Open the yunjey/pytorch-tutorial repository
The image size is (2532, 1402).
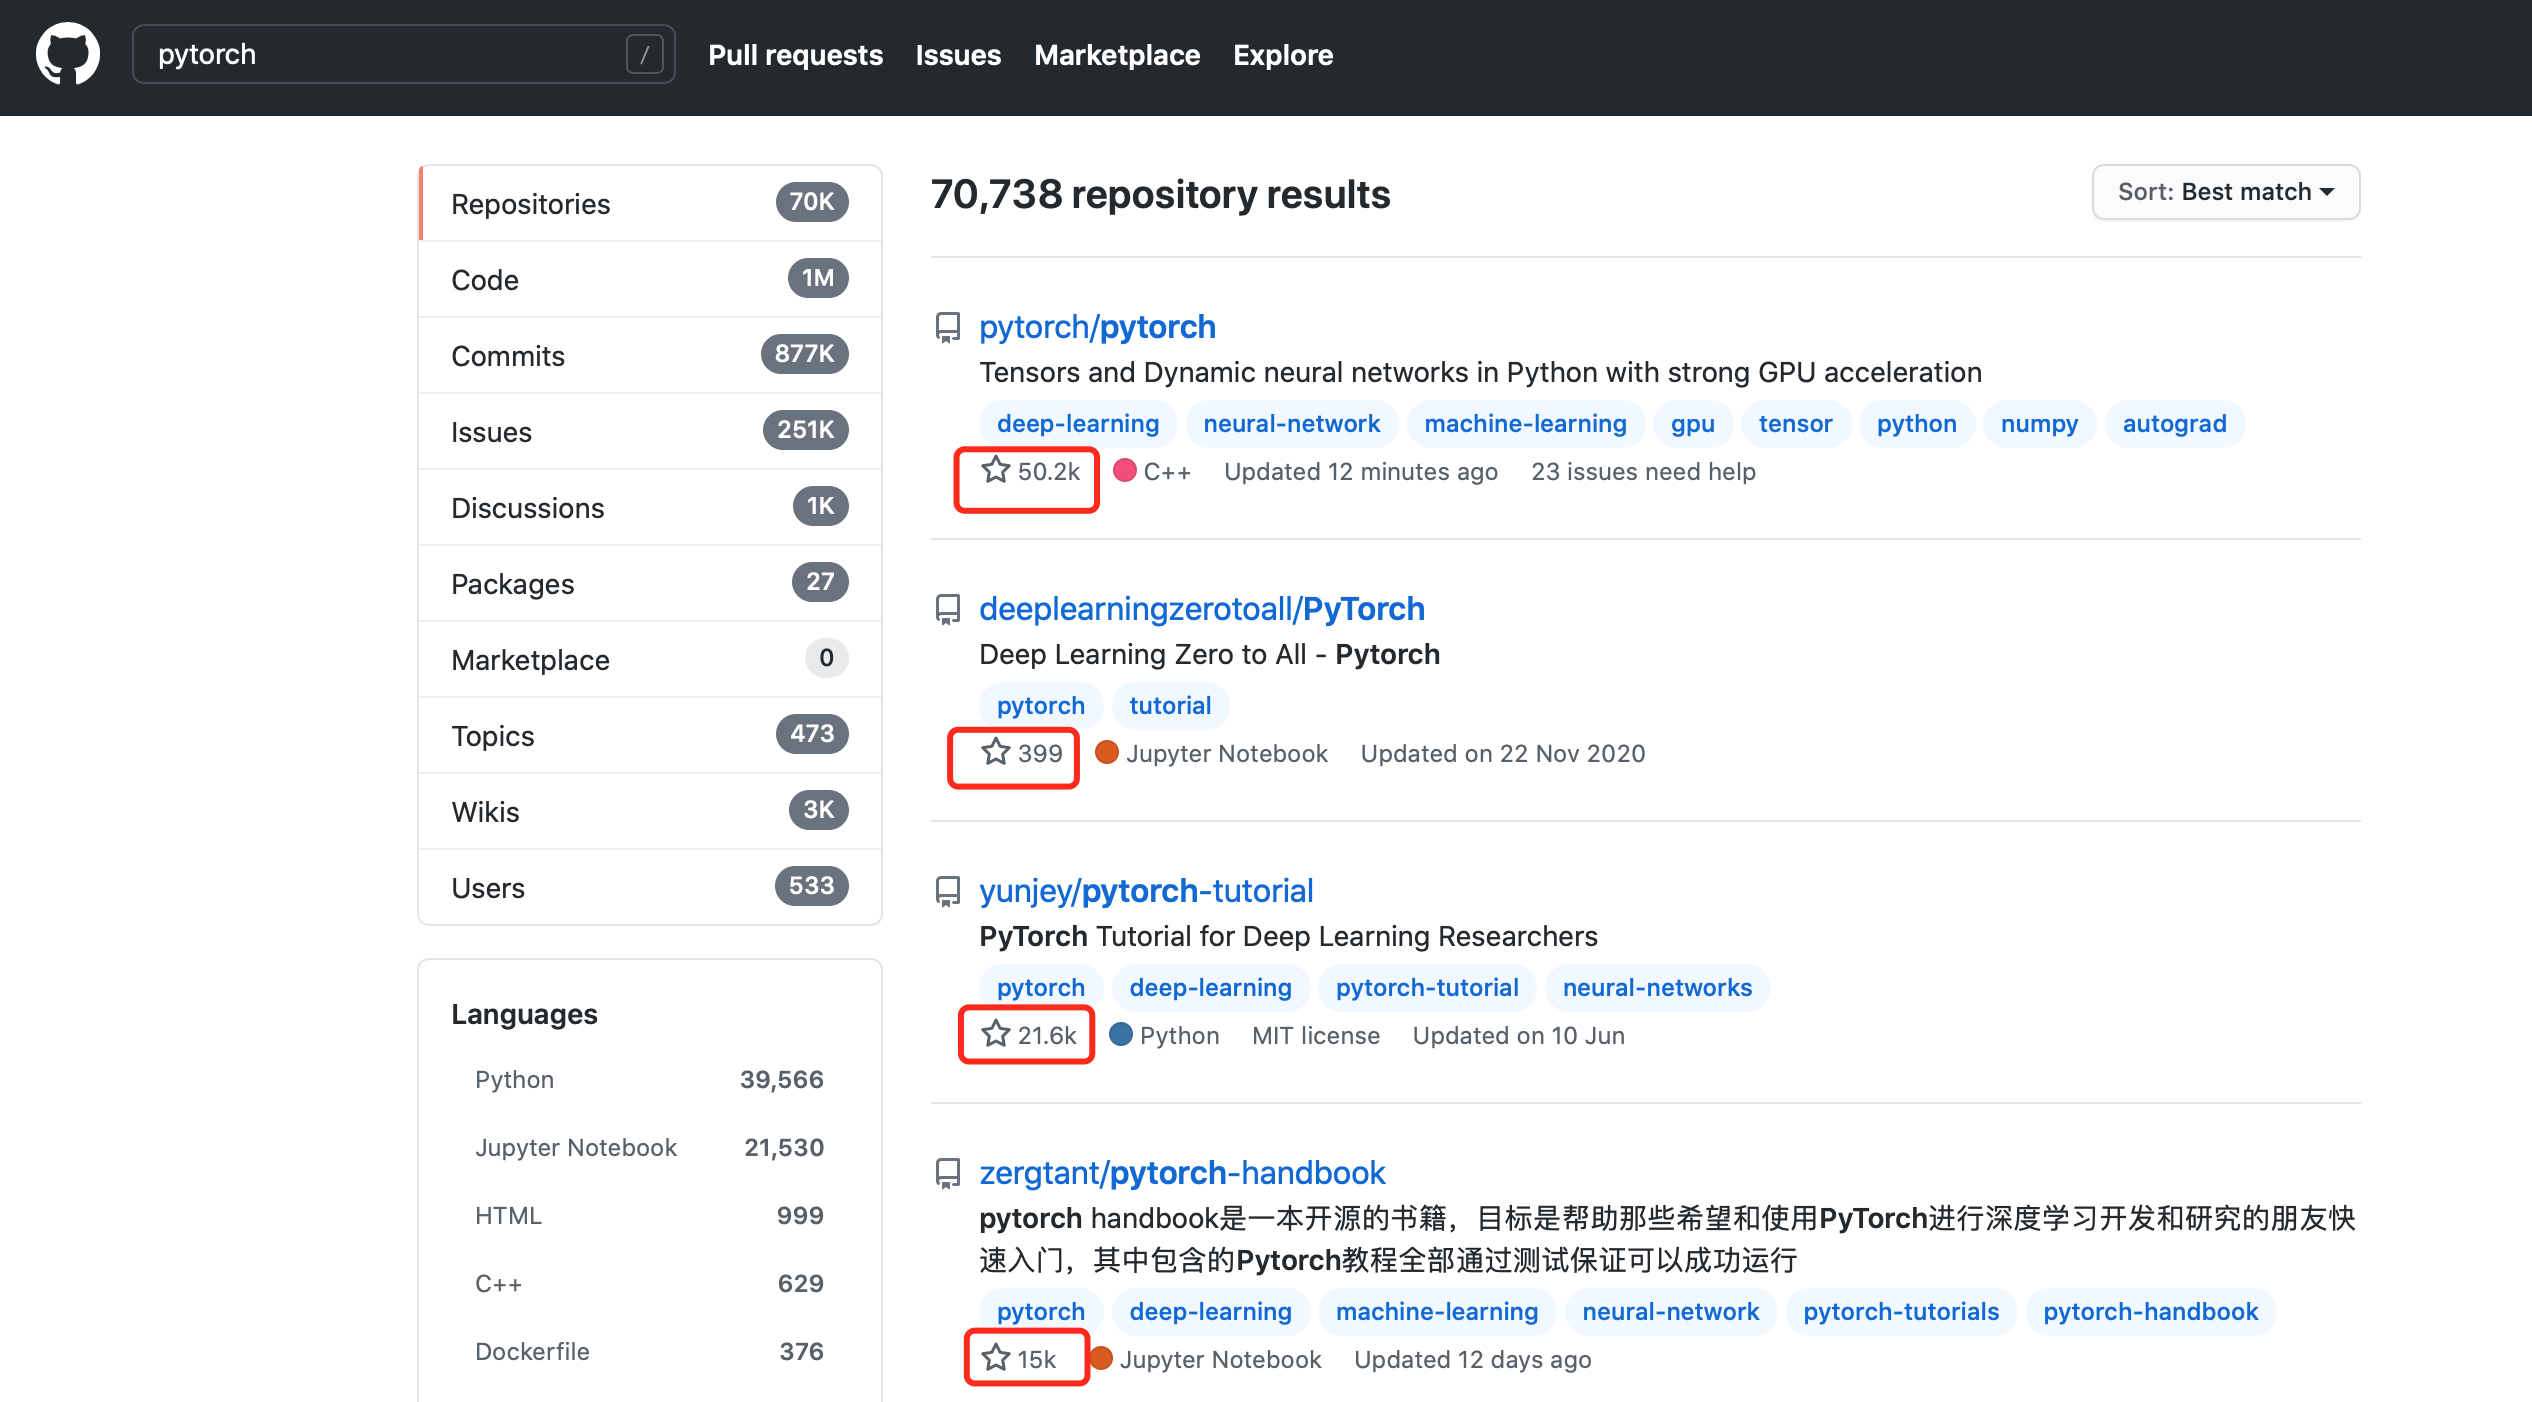coord(1146,891)
